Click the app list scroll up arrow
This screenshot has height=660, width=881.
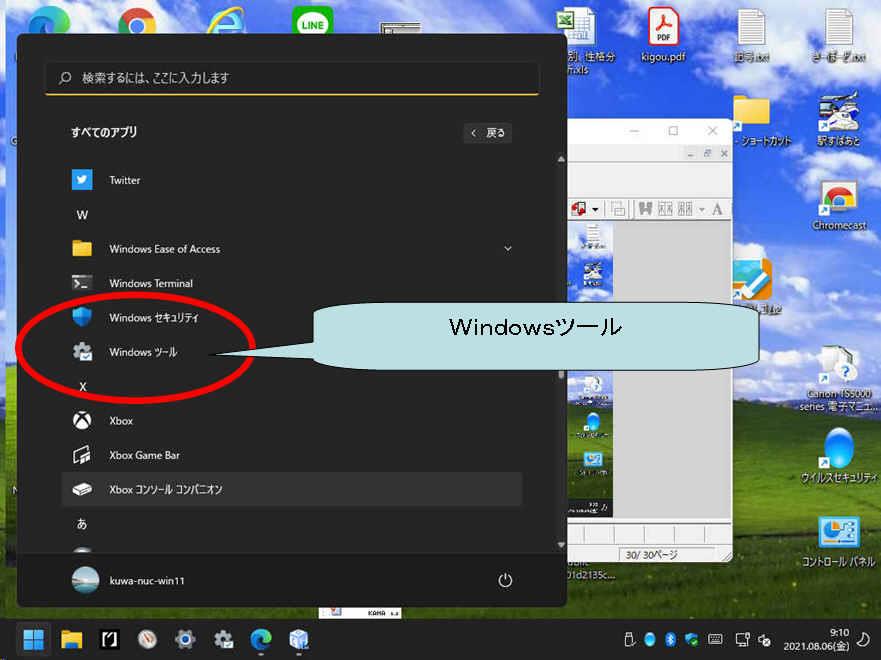[x=561, y=160]
